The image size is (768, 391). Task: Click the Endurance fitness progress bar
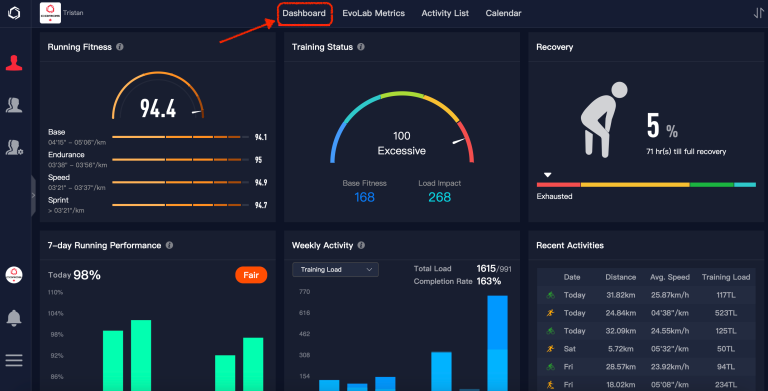pos(180,160)
